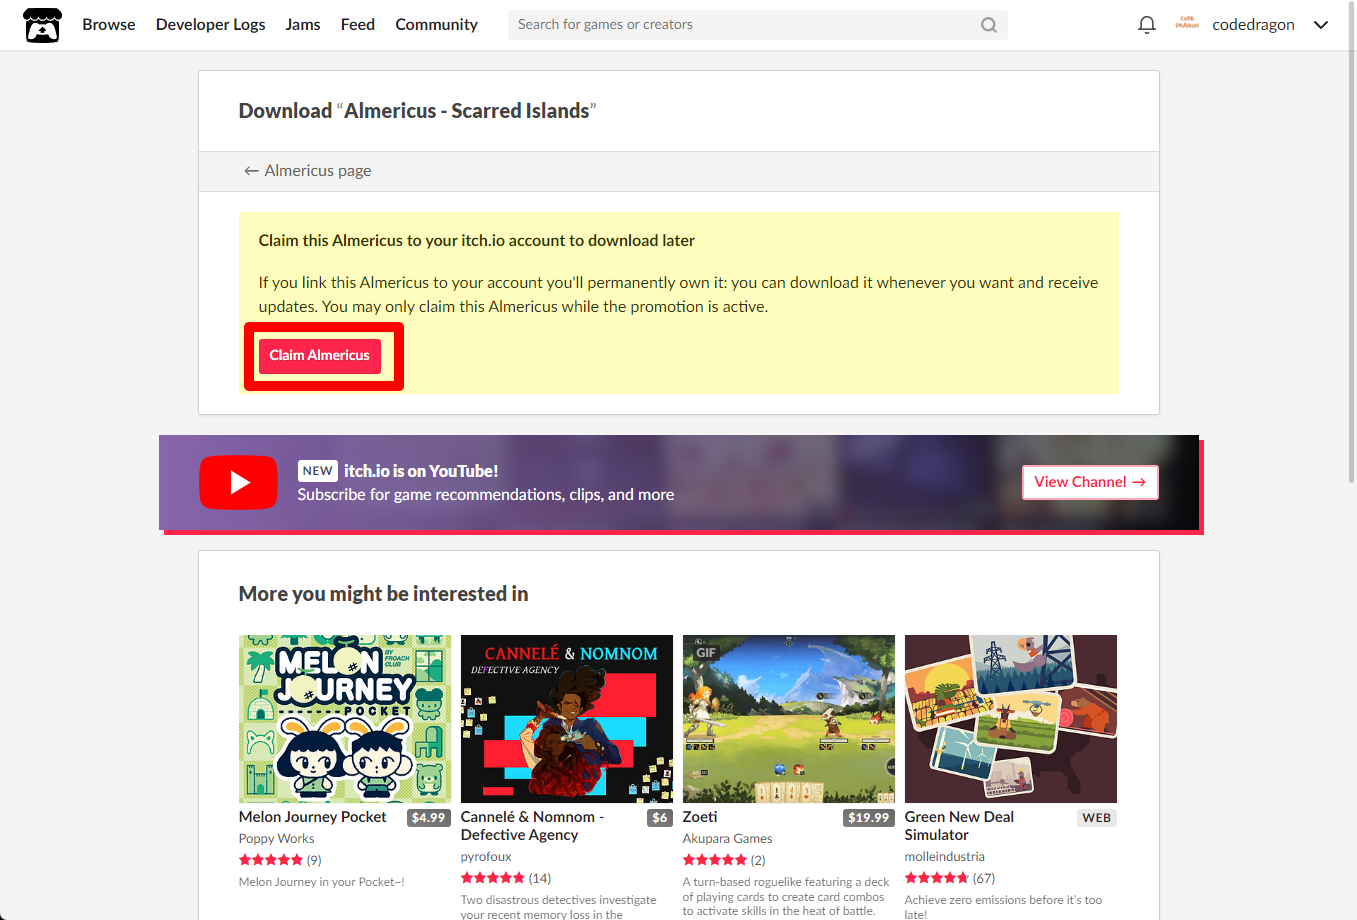This screenshot has height=920, width=1357.
Task: Click the $6 price tag
Action: [x=660, y=818]
